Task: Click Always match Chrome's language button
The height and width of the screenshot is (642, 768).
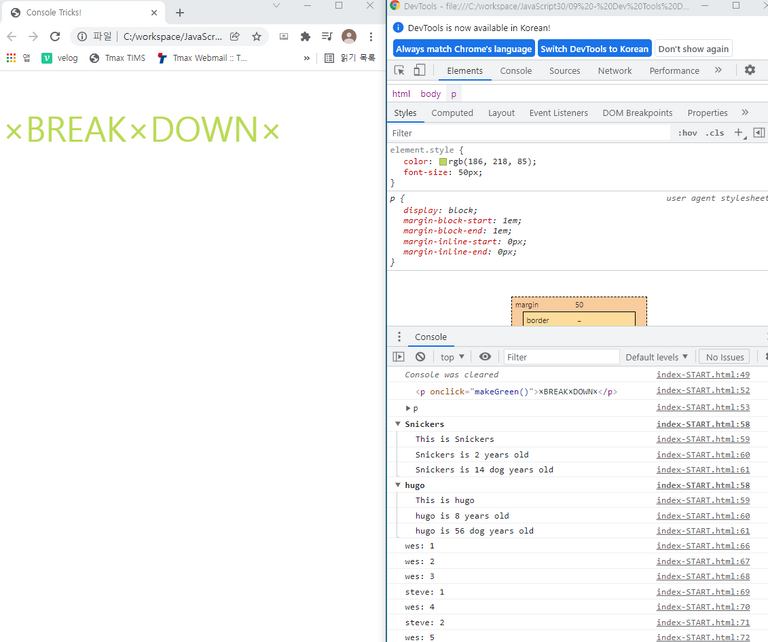Action: pyautogui.click(x=464, y=48)
